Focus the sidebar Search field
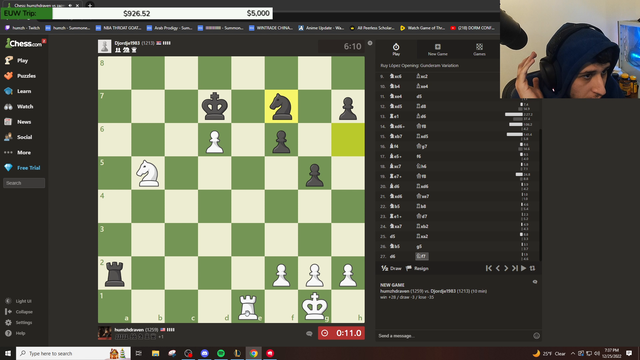Viewport: 640px width, 360px height. (24, 183)
